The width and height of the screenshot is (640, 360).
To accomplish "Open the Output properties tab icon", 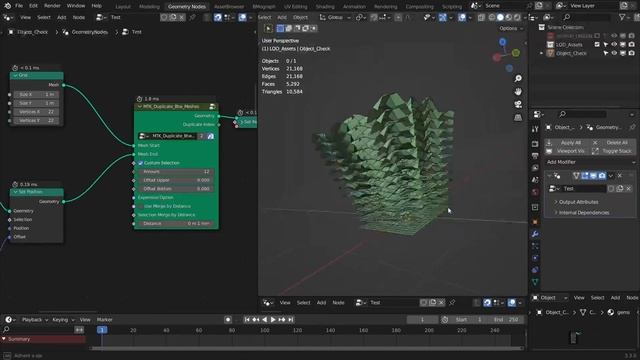I will 535,156.
